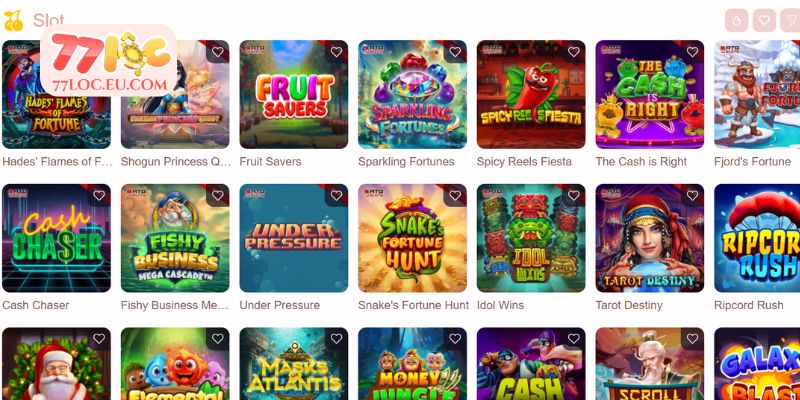Click the hot games flame icon
This screenshot has width=800, height=400.
click(x=736, y=20)
